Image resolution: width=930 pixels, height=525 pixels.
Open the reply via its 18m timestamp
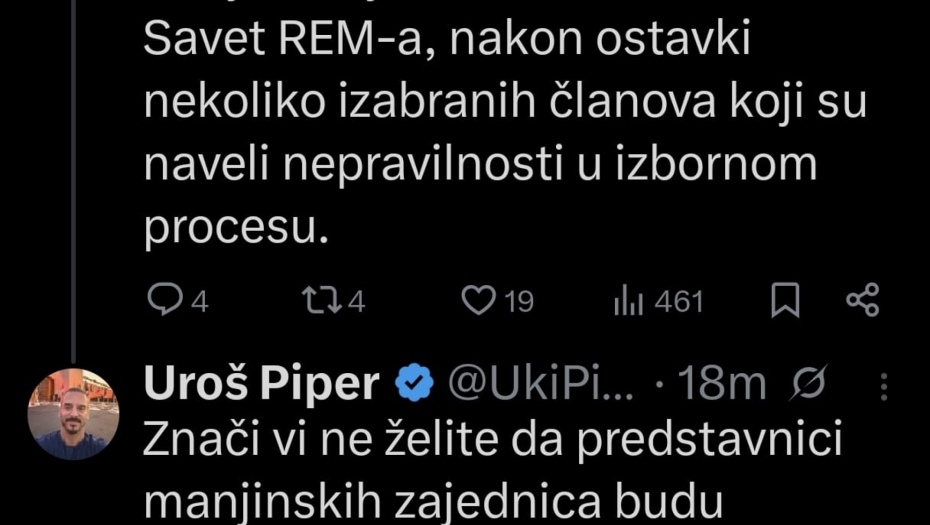(721, 383)
